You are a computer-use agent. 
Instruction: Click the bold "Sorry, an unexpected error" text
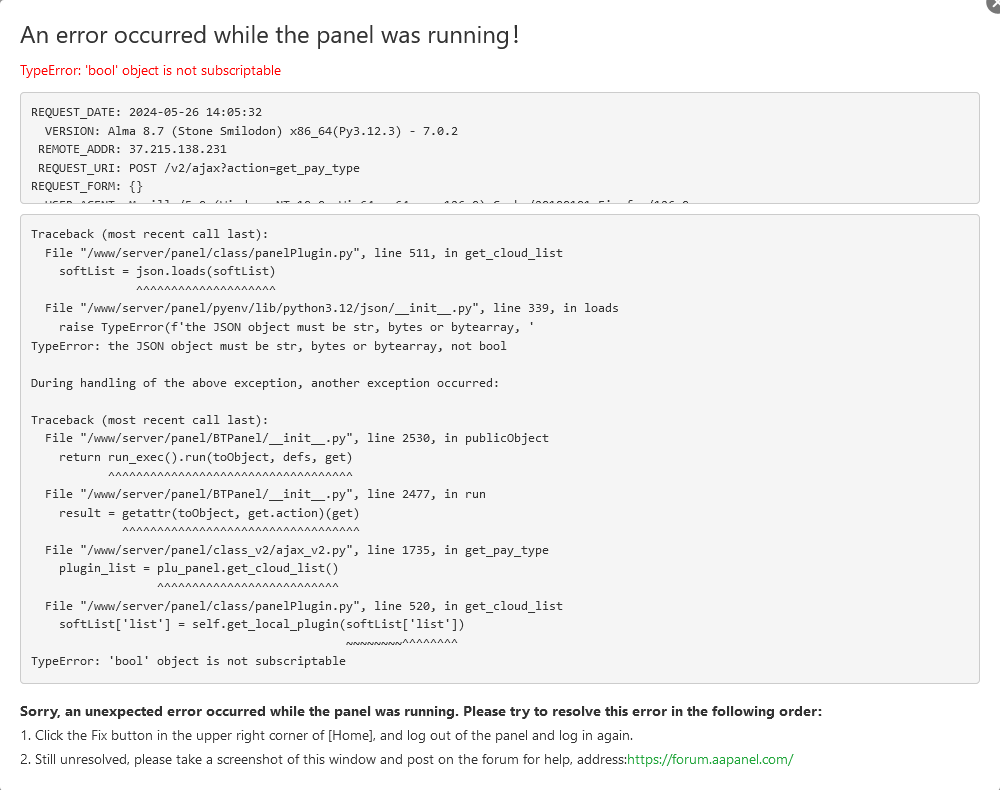pyautogui.click(x=420, y=711)
